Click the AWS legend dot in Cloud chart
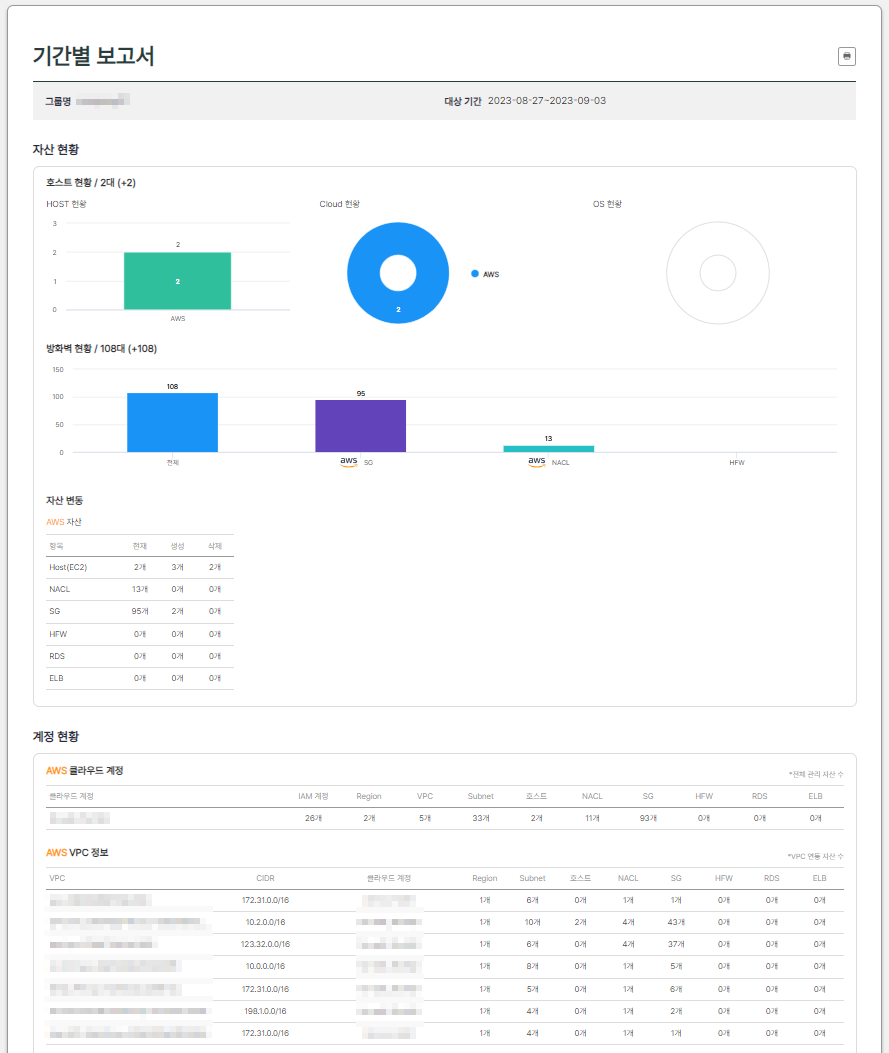Viewport: 889px width, 1053px height. point(475,274)
